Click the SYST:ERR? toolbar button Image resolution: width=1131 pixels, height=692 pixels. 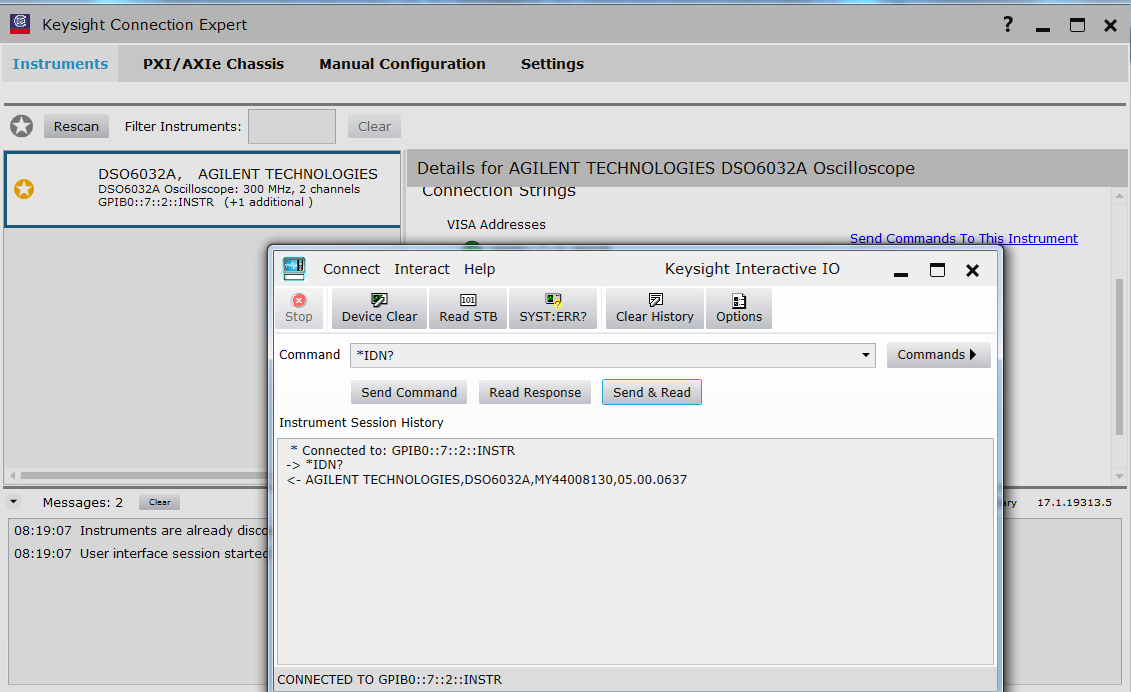(x=553, y=308)
